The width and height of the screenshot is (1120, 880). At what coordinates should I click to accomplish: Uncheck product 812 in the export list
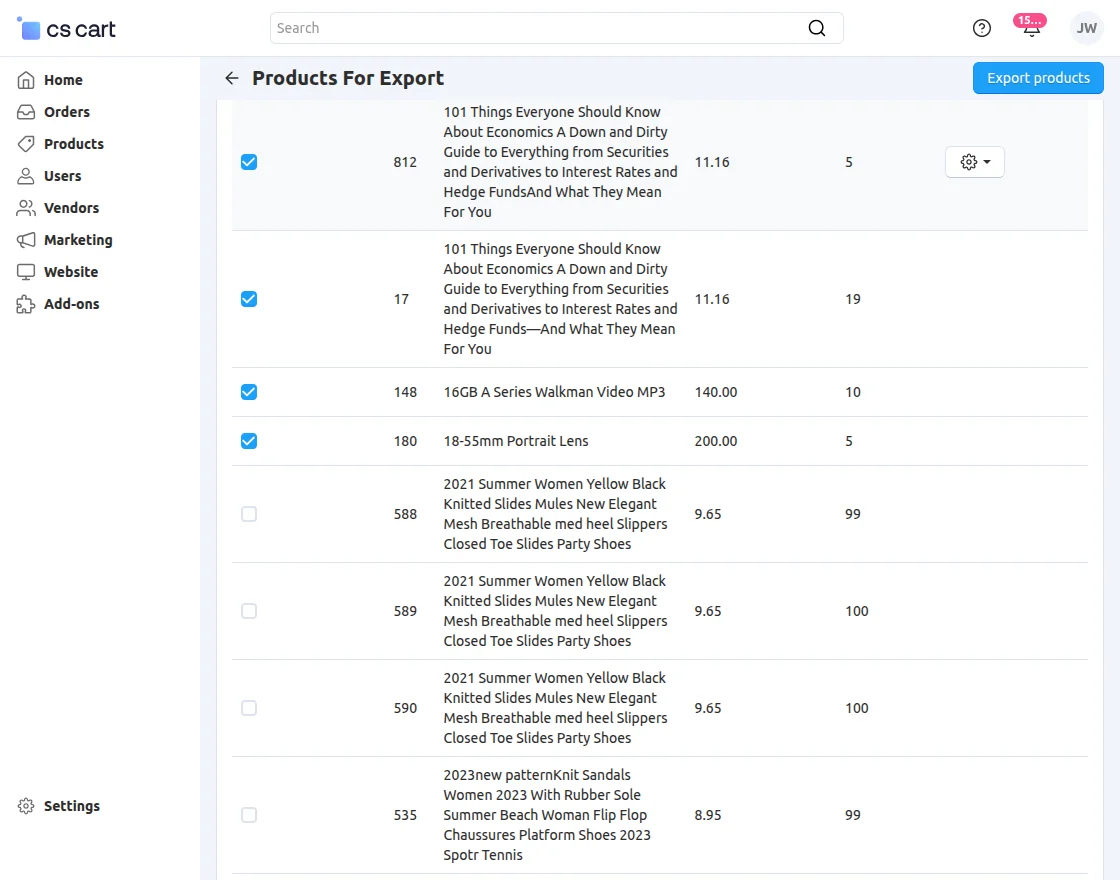click(x=248, y=161)
